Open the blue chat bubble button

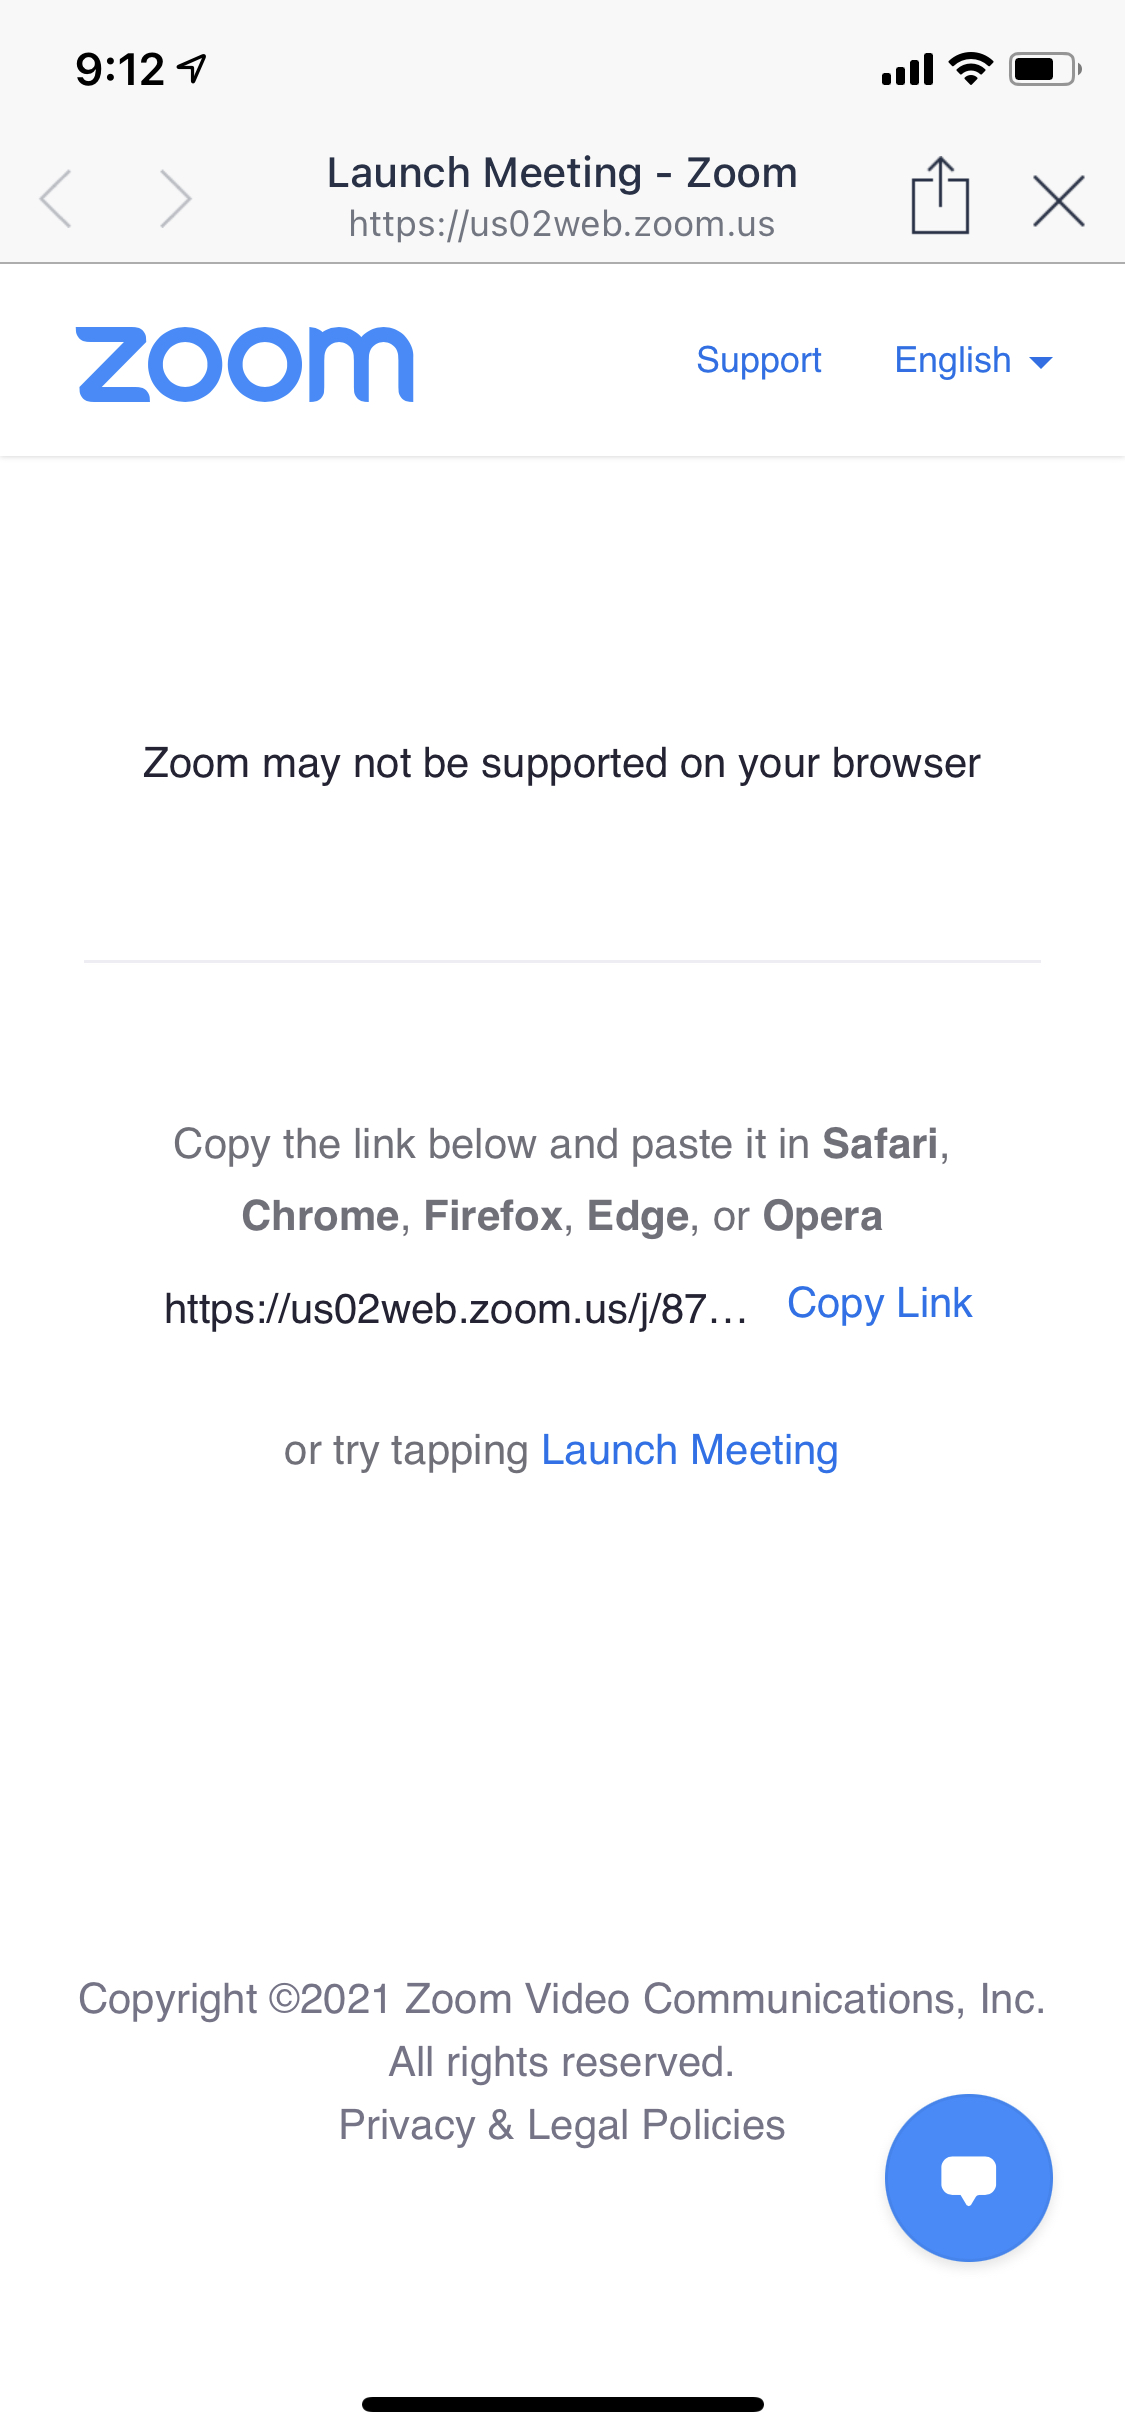point(968,2177)
